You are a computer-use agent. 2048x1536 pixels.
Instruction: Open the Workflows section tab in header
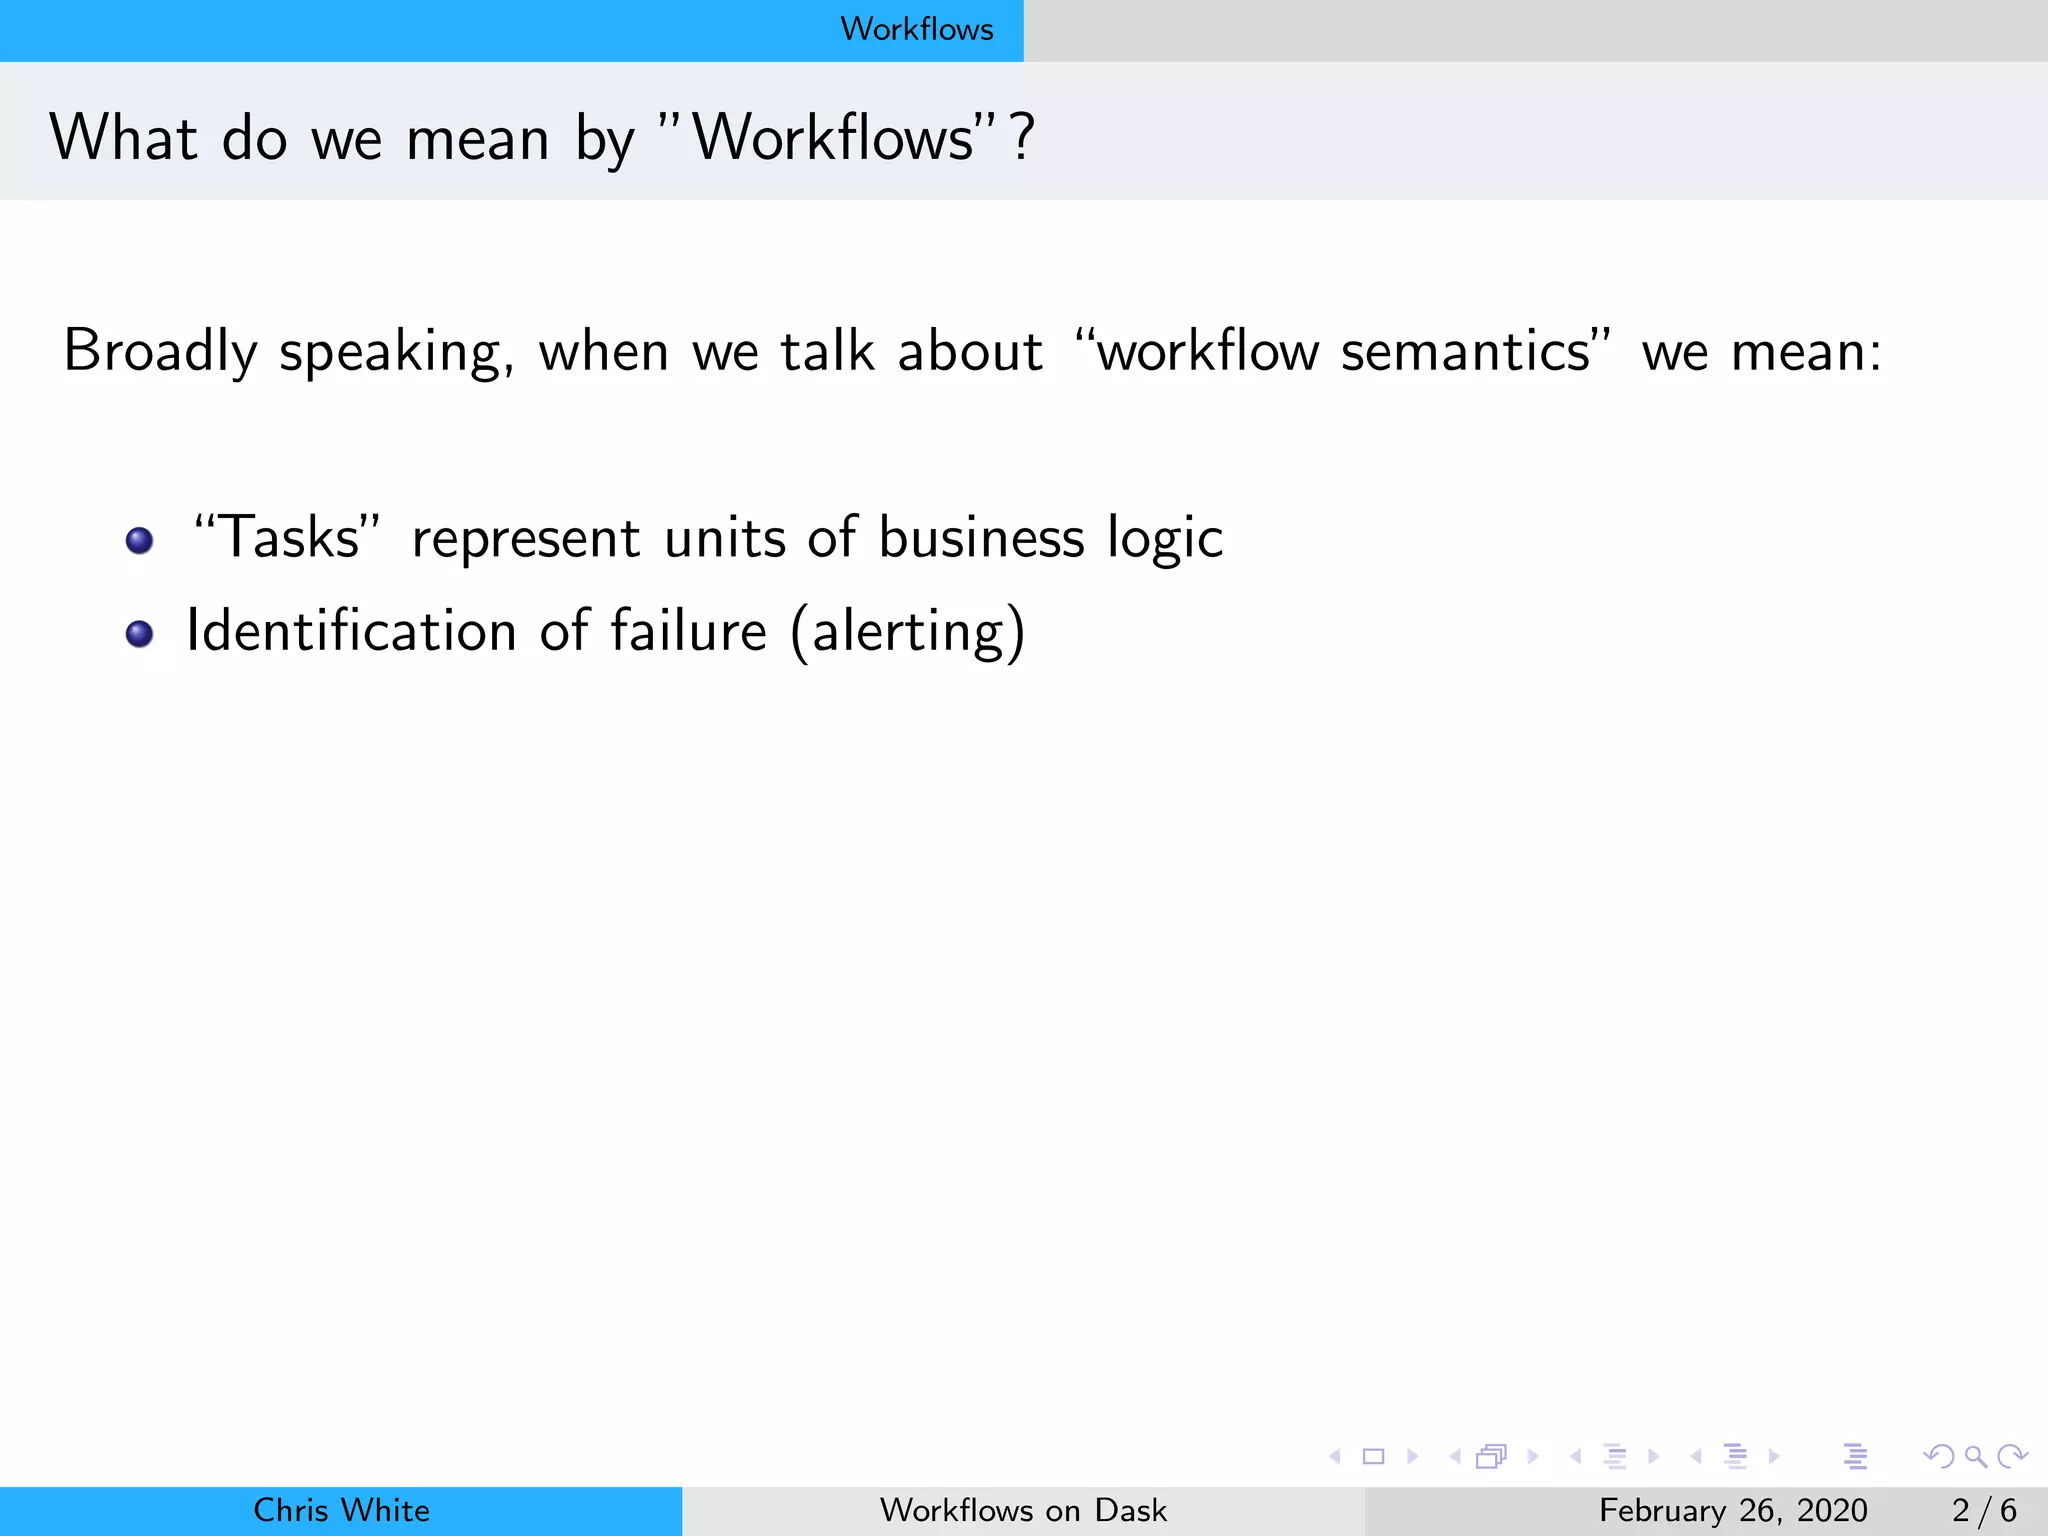coord(917,29)
